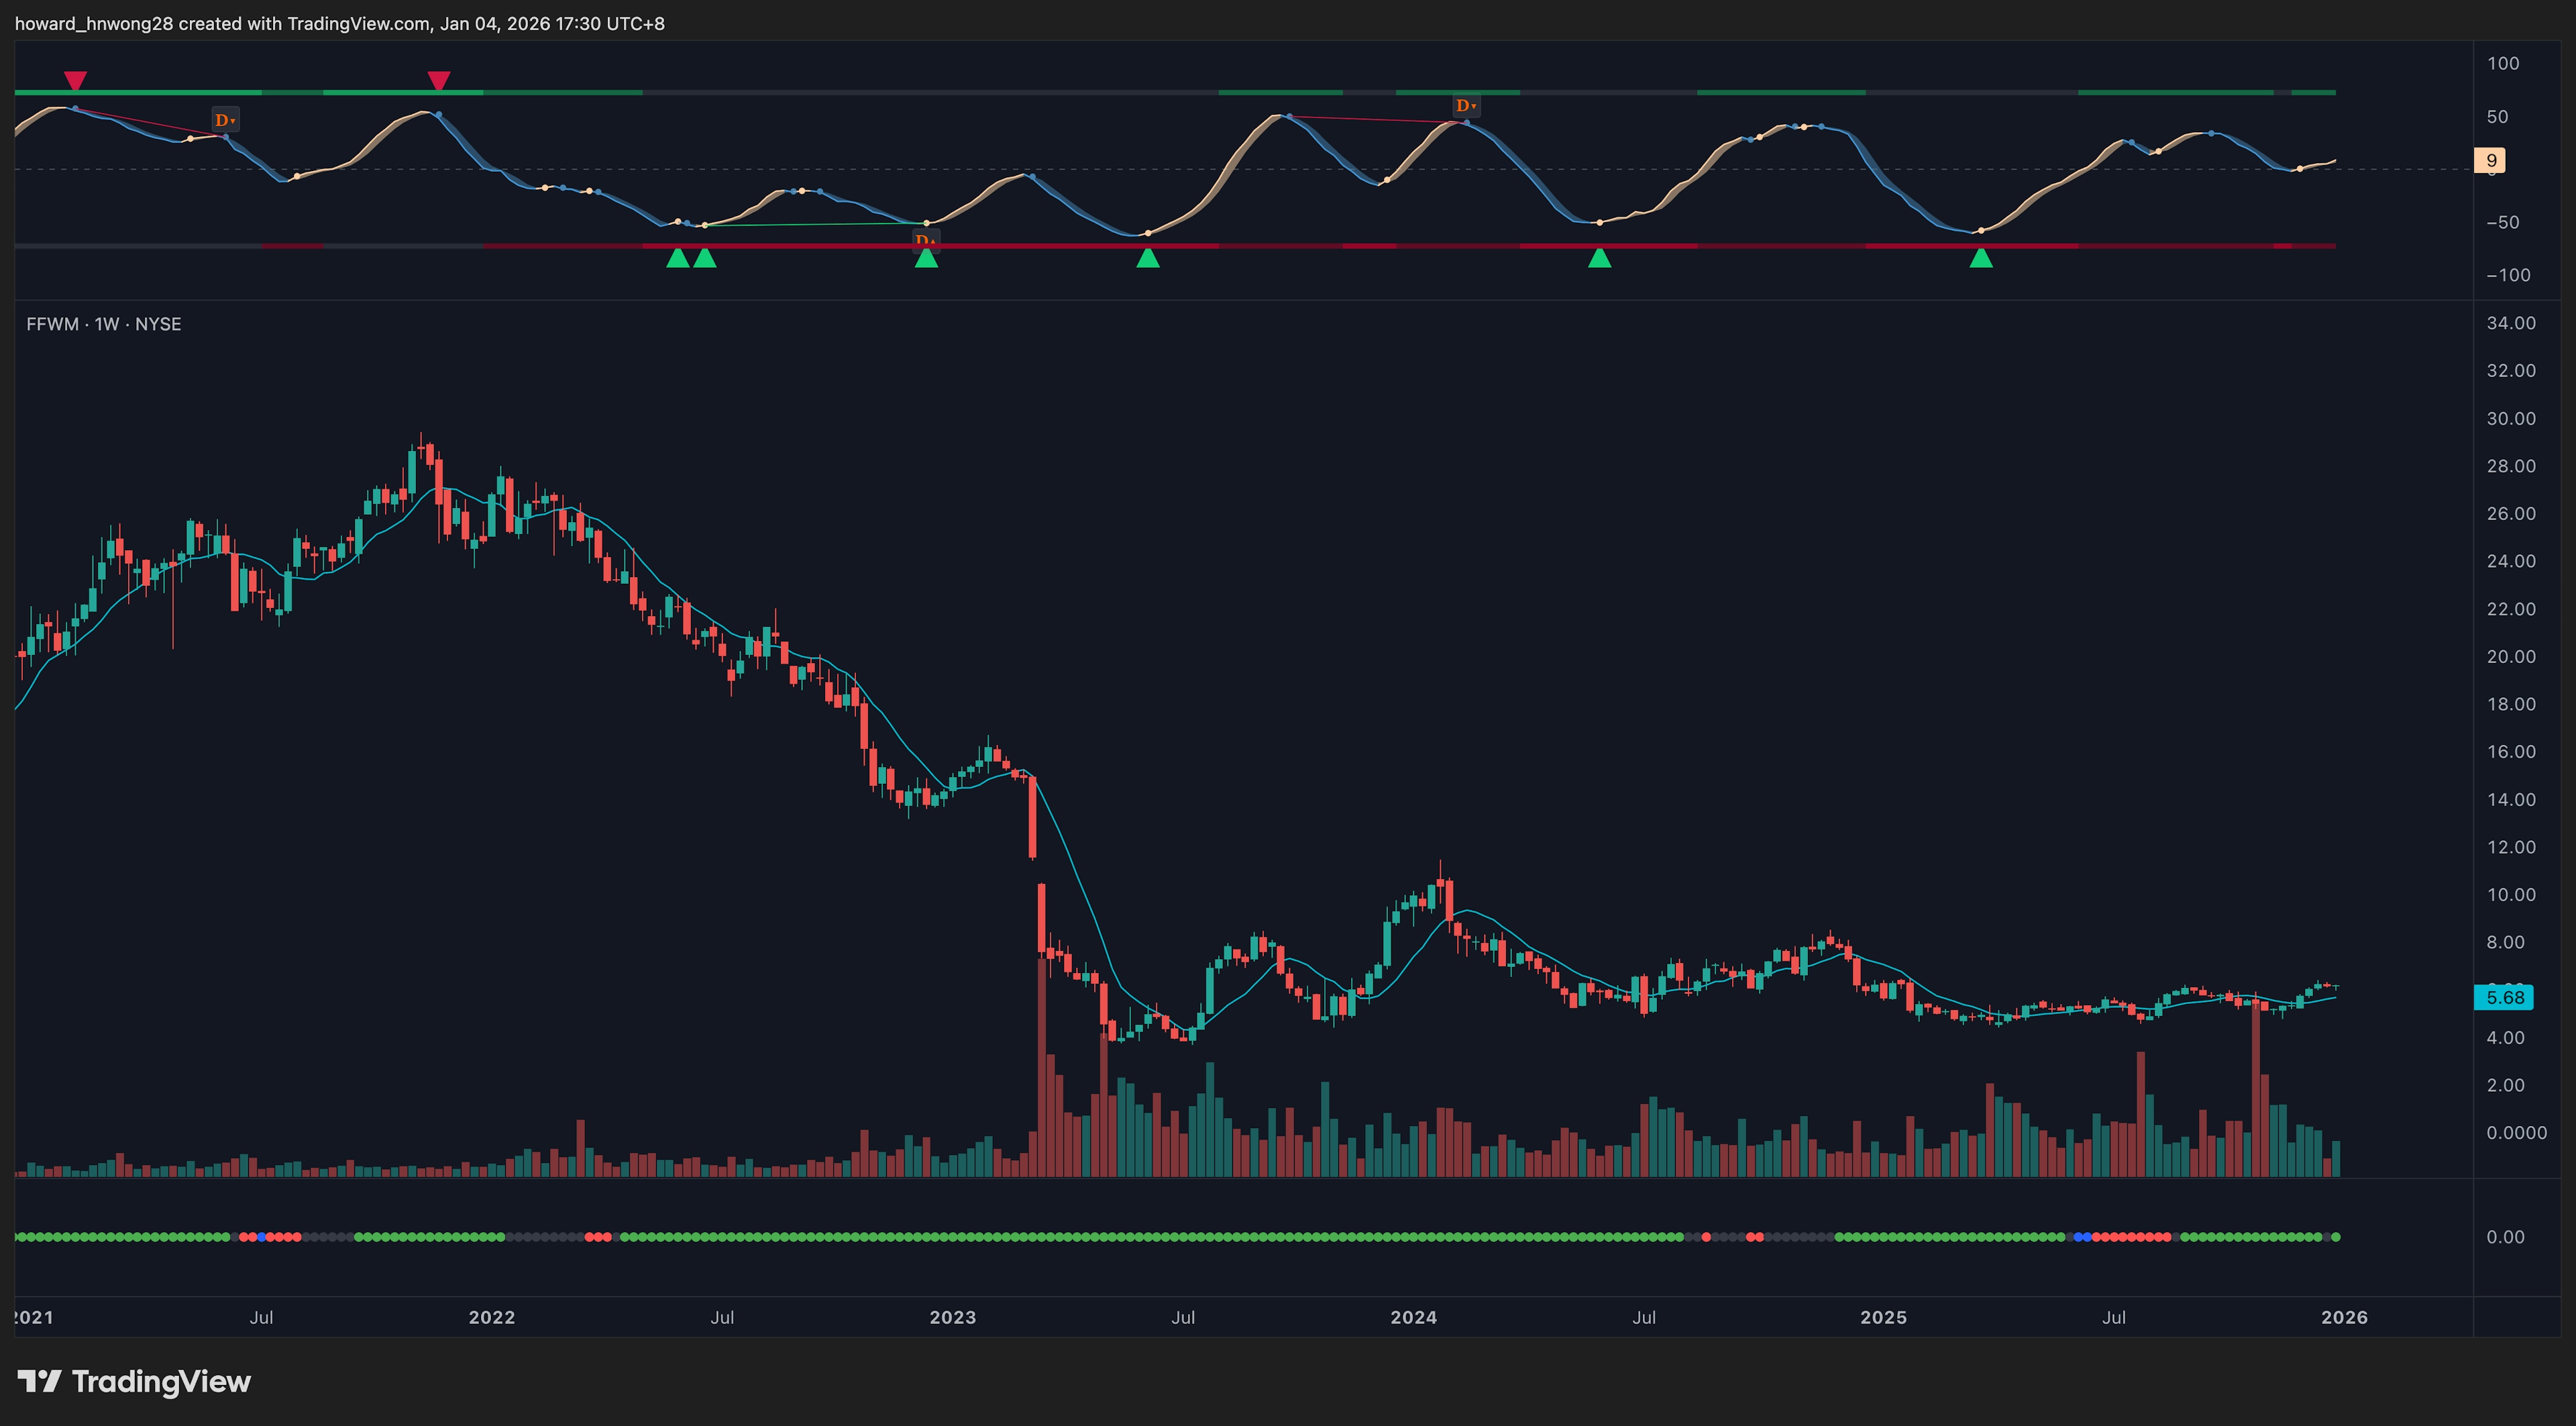
Task: Click the -100 label on the oscillator scale
Action: pos(2507,275)
